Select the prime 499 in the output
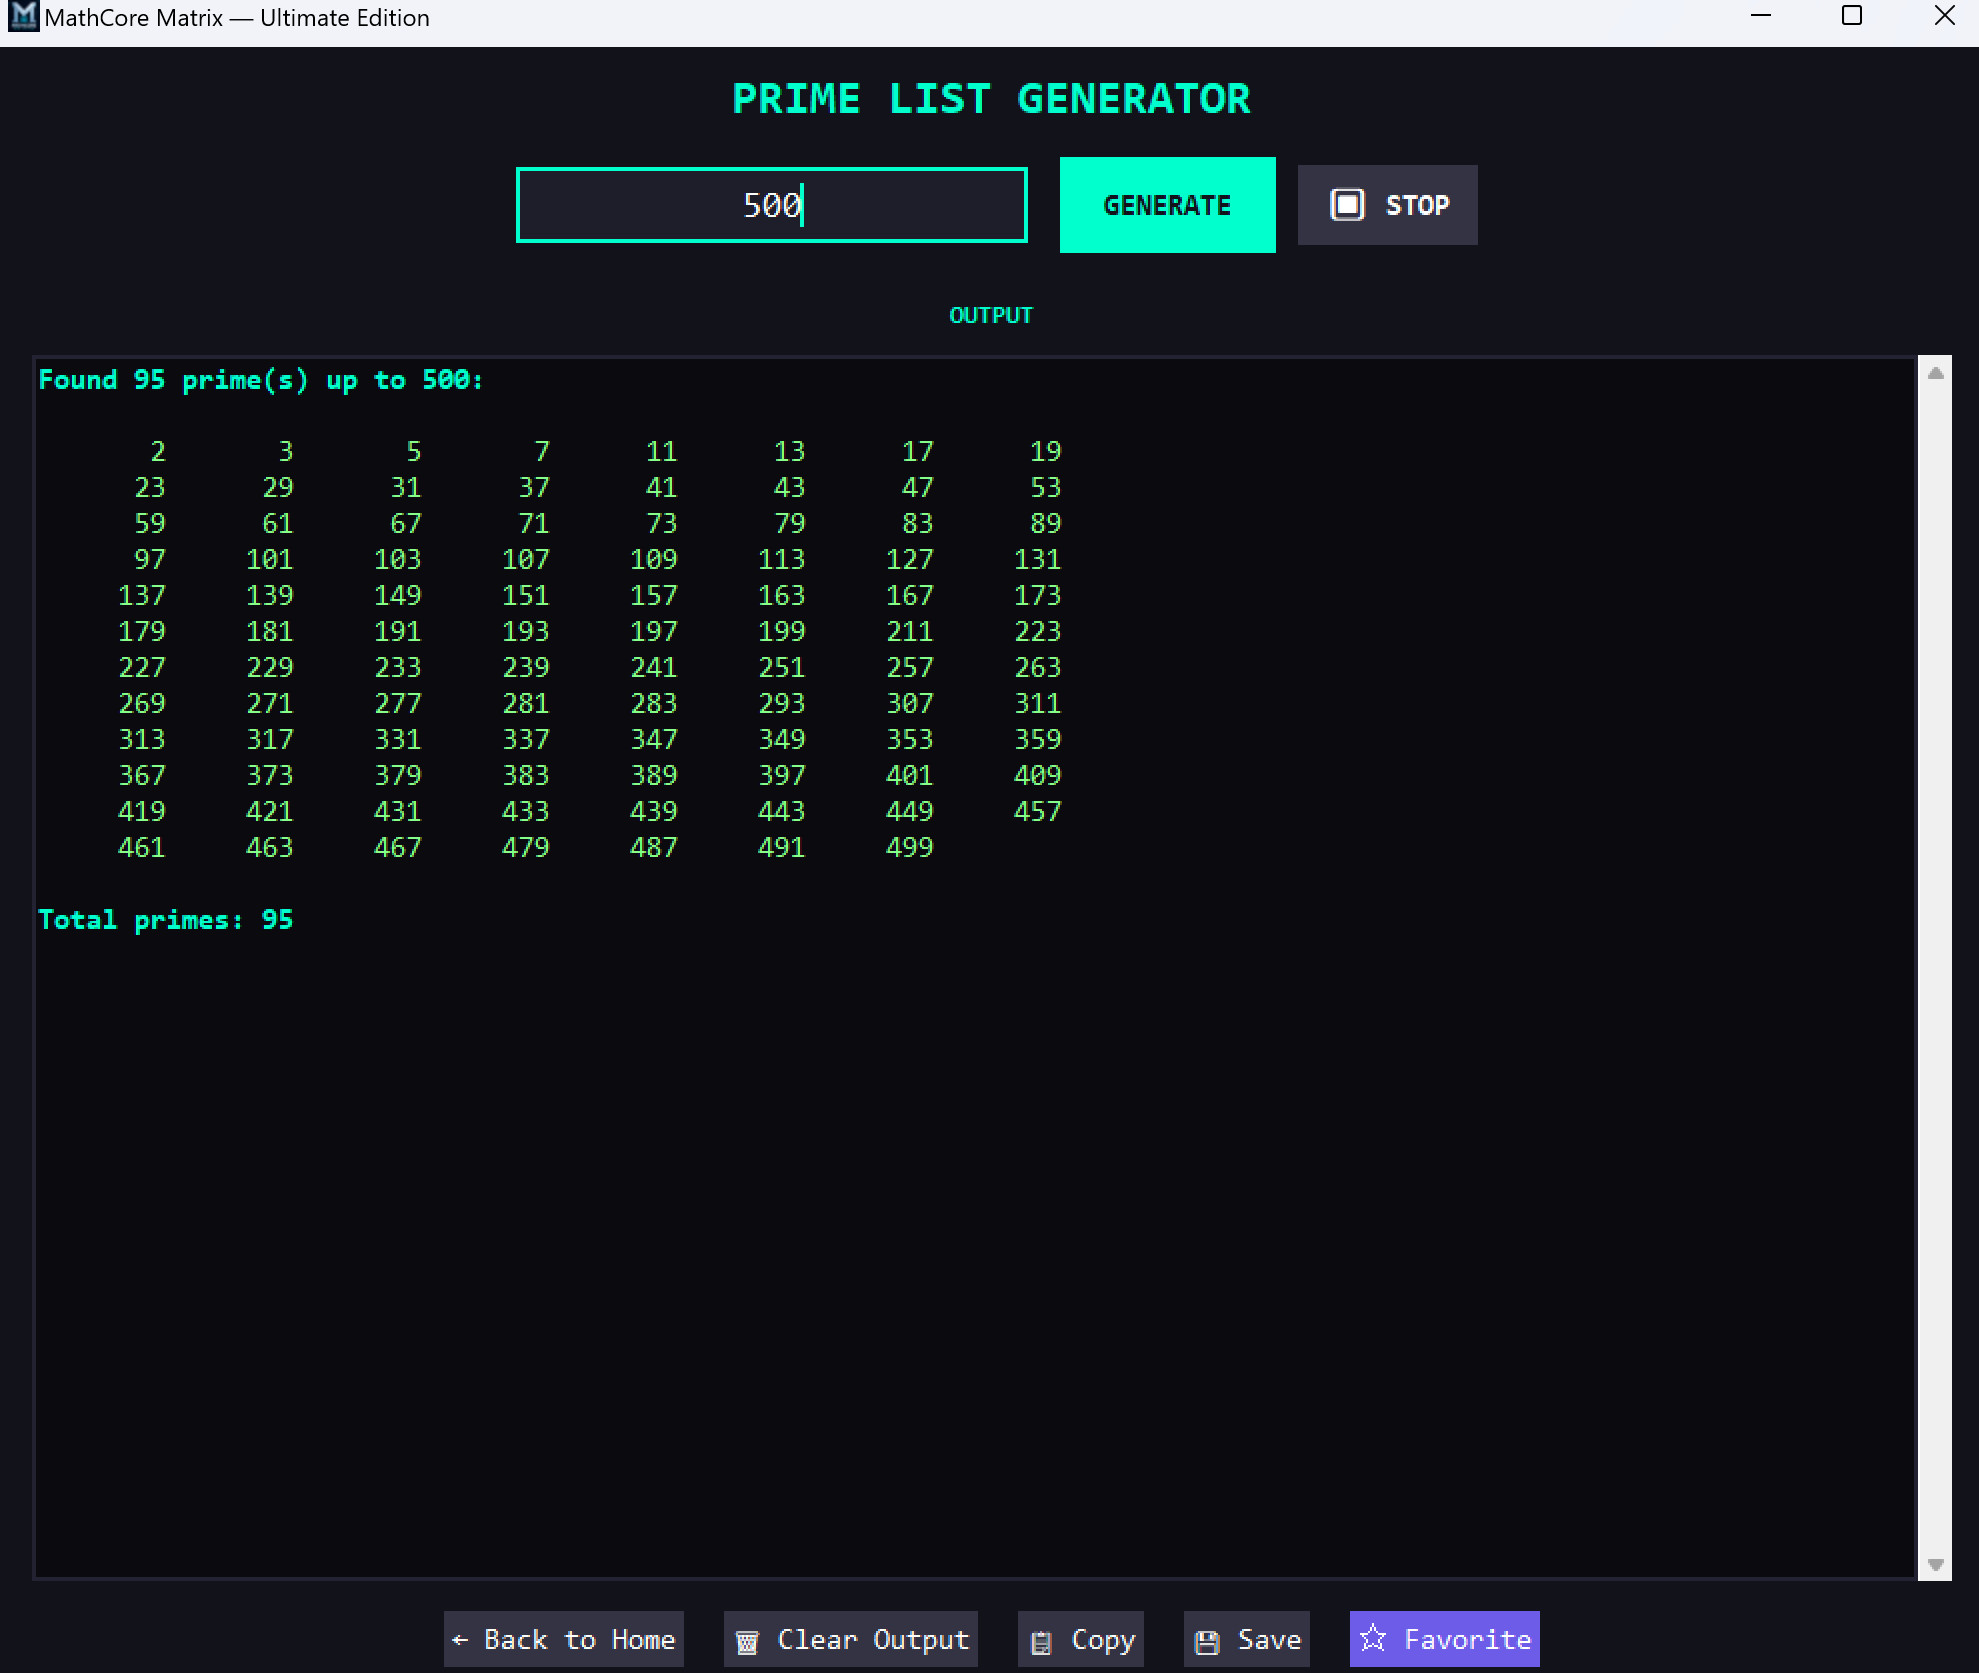Screen dimensions: 1979x1673 909,848
